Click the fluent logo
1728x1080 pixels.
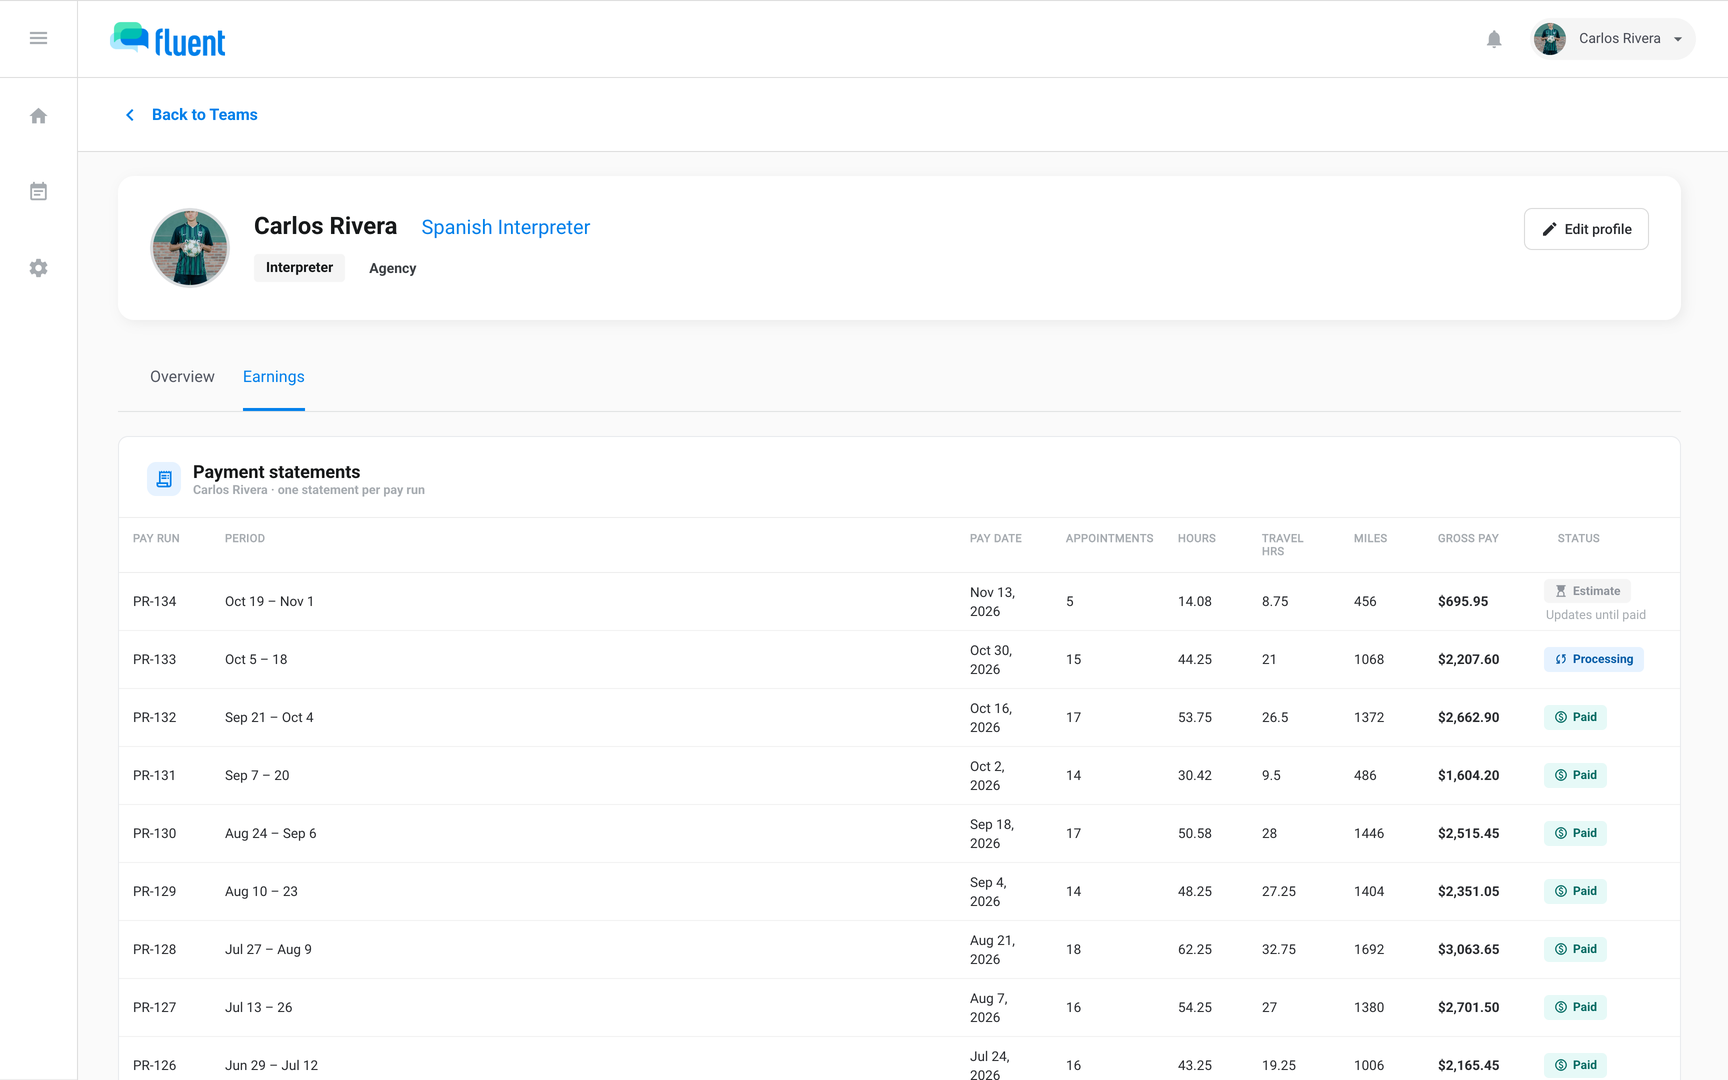coord(168,40)
